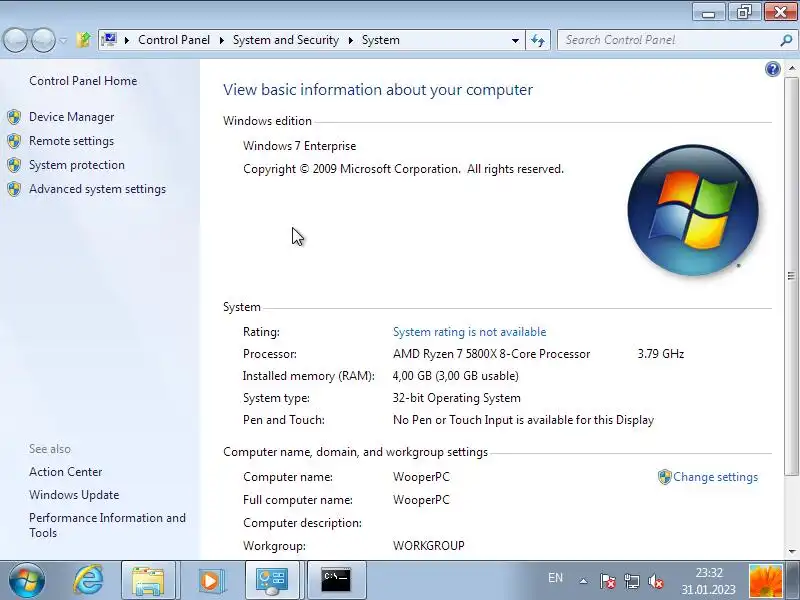Click the Computer name WooperPC value

(x=421, y=477)
